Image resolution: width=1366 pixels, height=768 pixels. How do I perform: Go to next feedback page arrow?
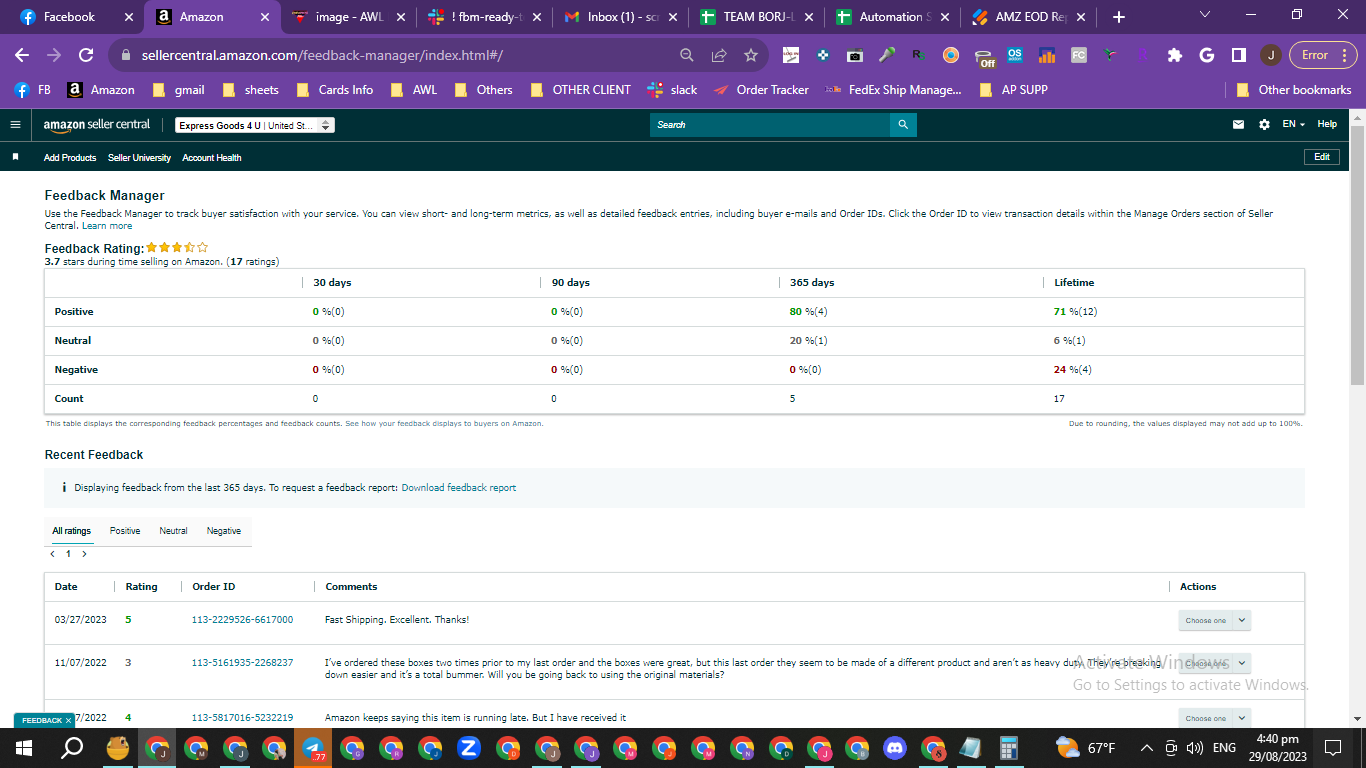pyautogui.click(x=84, y=554)
